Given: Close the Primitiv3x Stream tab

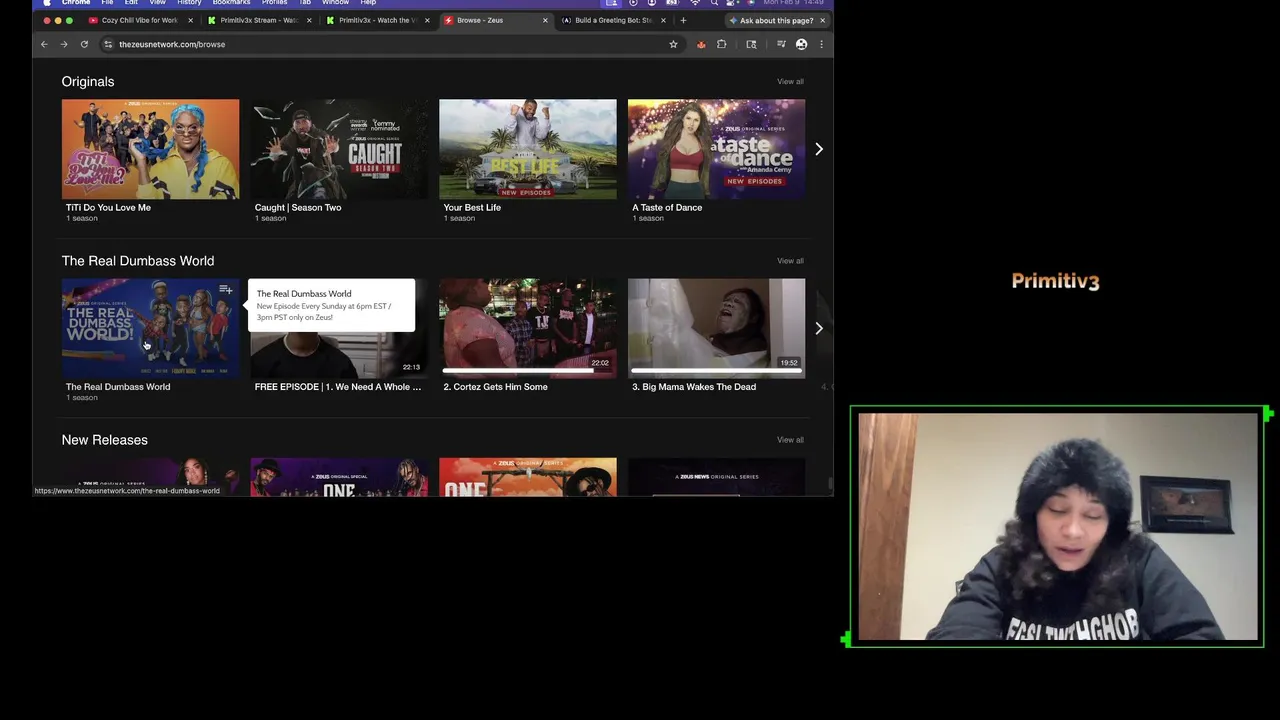Looking at the screenshot, I should point(309,20).
